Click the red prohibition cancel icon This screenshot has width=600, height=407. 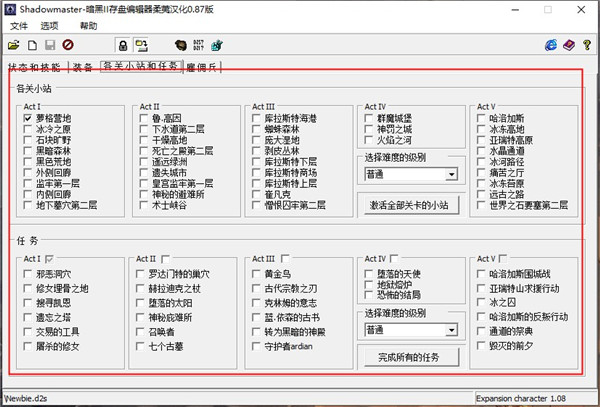point(68,45)
